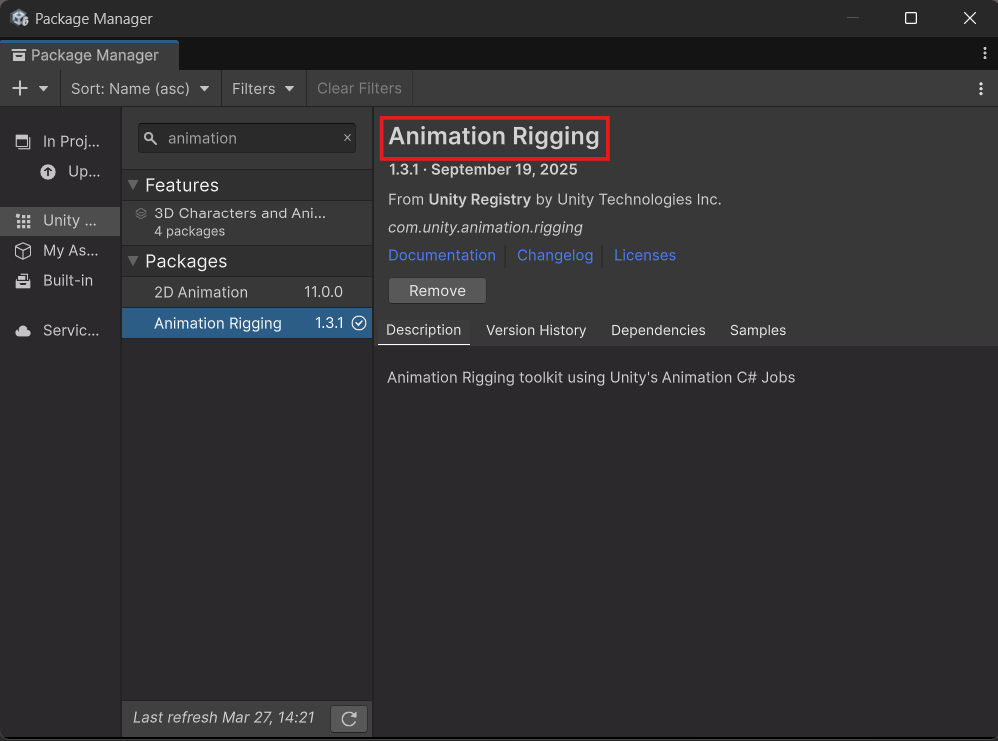Open the Filters dropdown

click(263, 88)
